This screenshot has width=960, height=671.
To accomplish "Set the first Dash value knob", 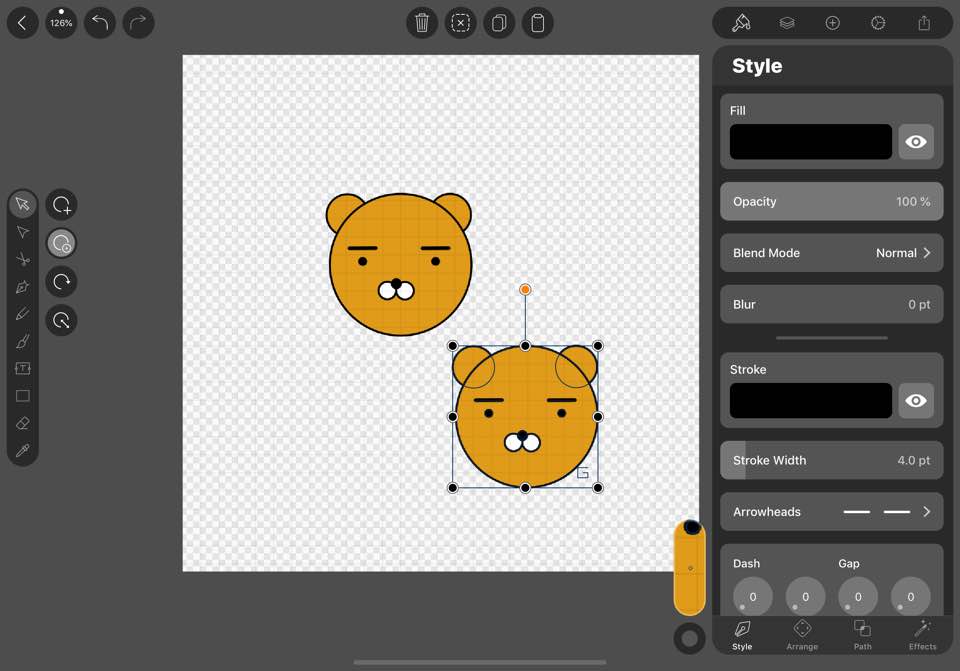I will (x=752, y=596).
